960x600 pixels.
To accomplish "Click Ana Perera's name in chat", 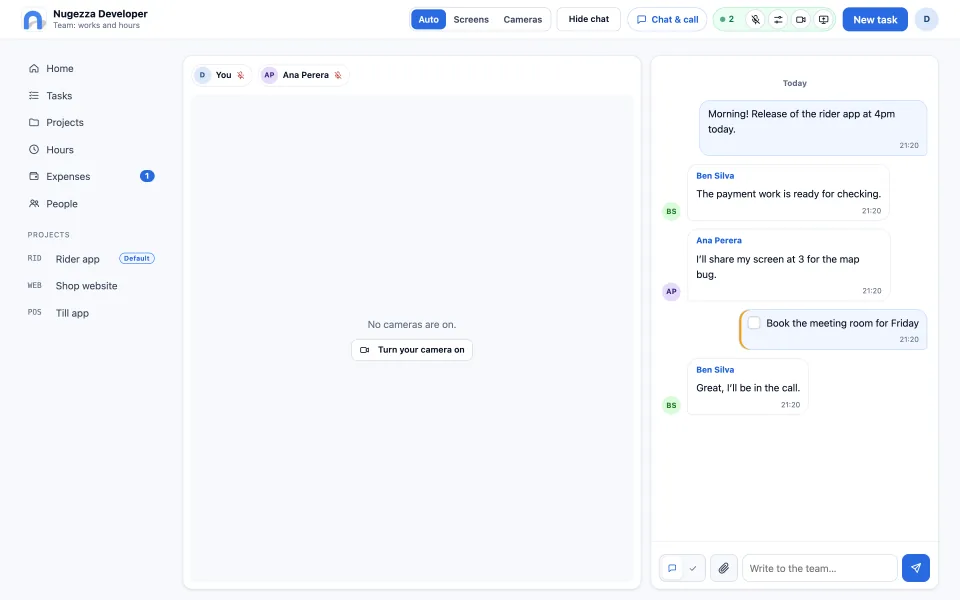I will pyautogui.click(x=719, y=241).
